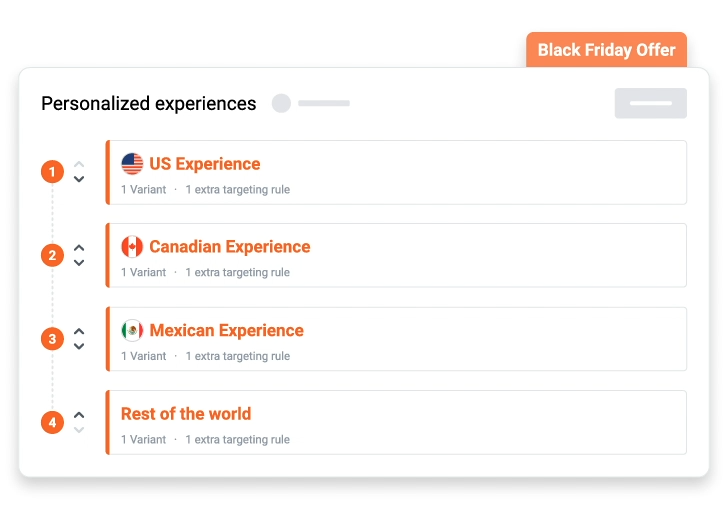
Task: Click the orange number 1 badge
Action: pyautogui.click(x=52, y=172)
